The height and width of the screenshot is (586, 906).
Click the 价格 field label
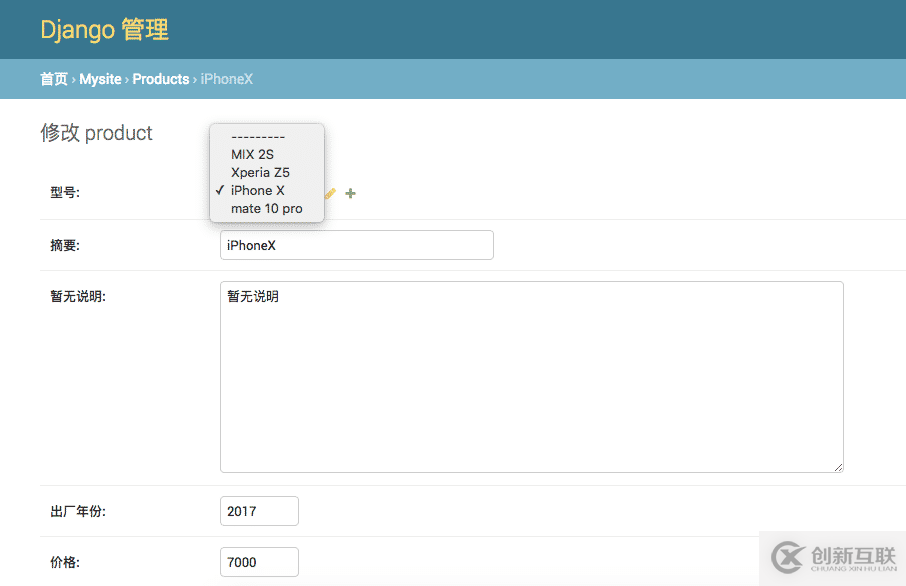click(65, 562)
